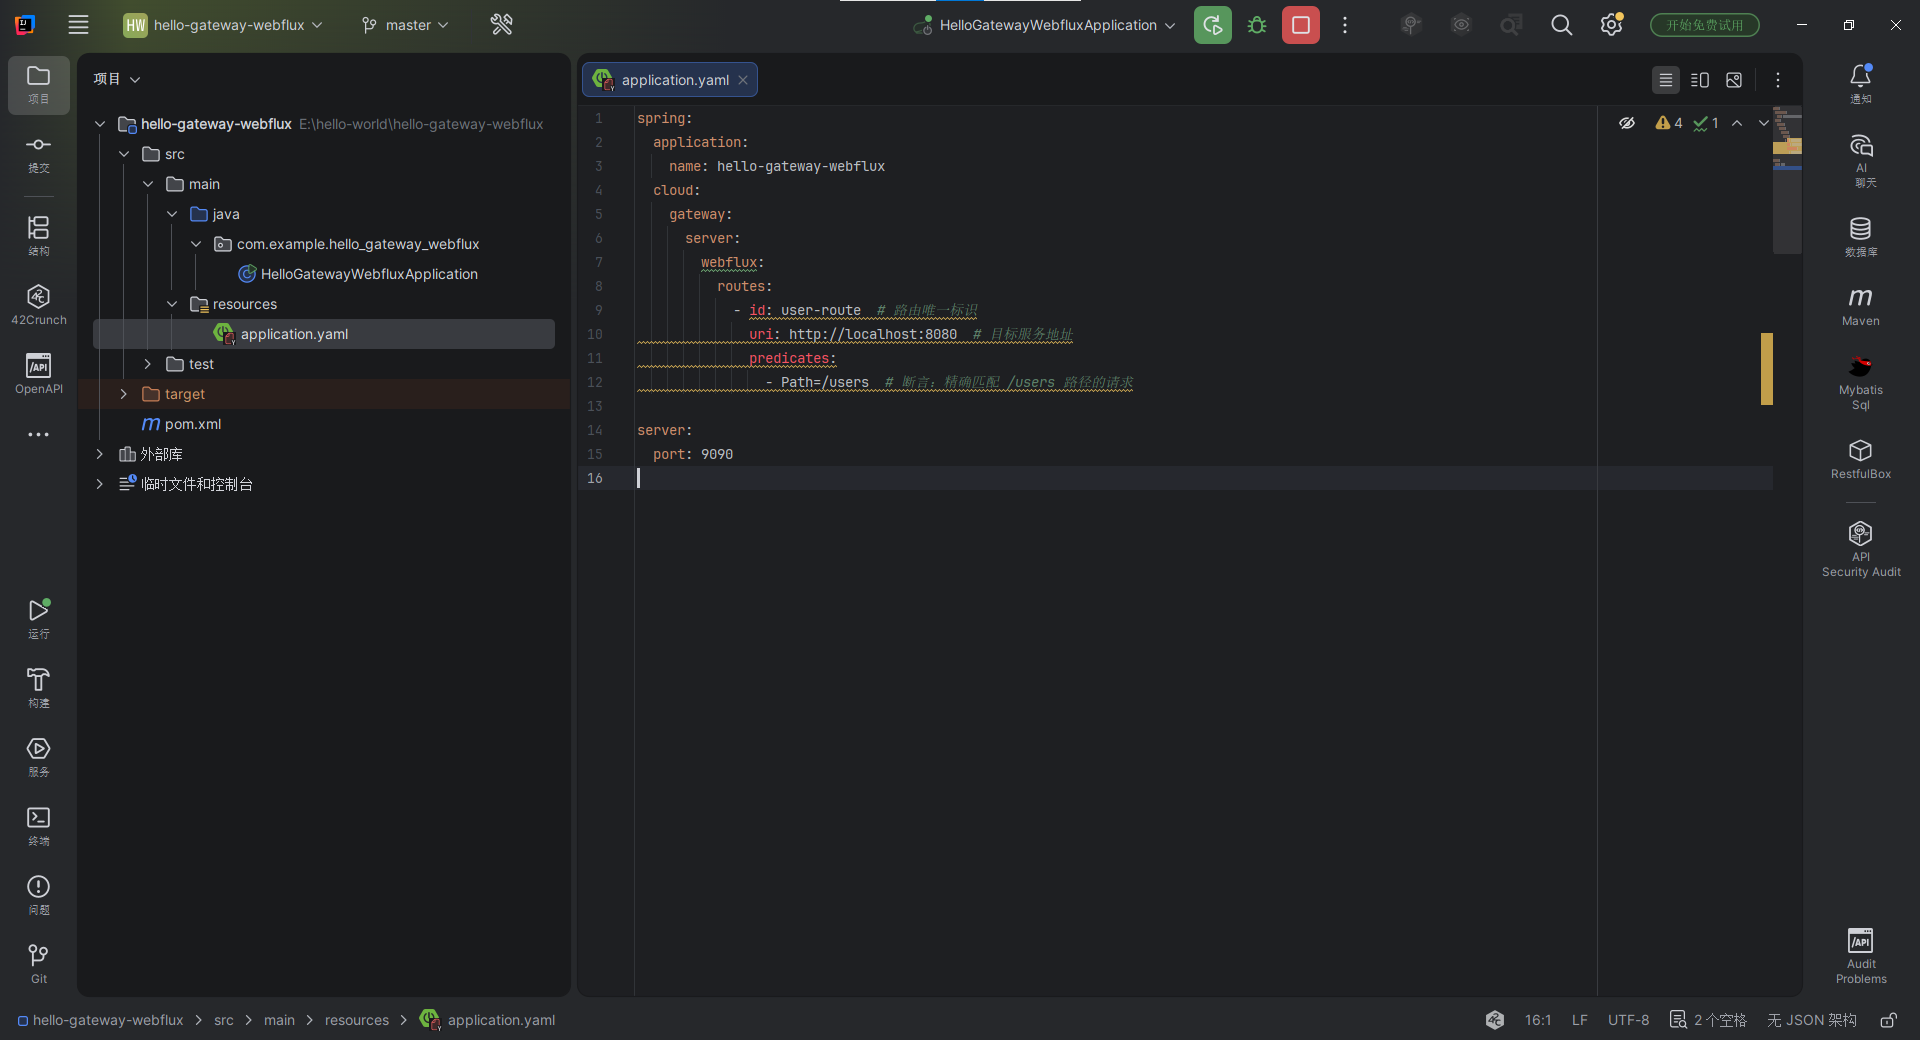1920x1040 pixels.
Task: Switch to editor-only view mode
Action: click(x=1666, y=80)
